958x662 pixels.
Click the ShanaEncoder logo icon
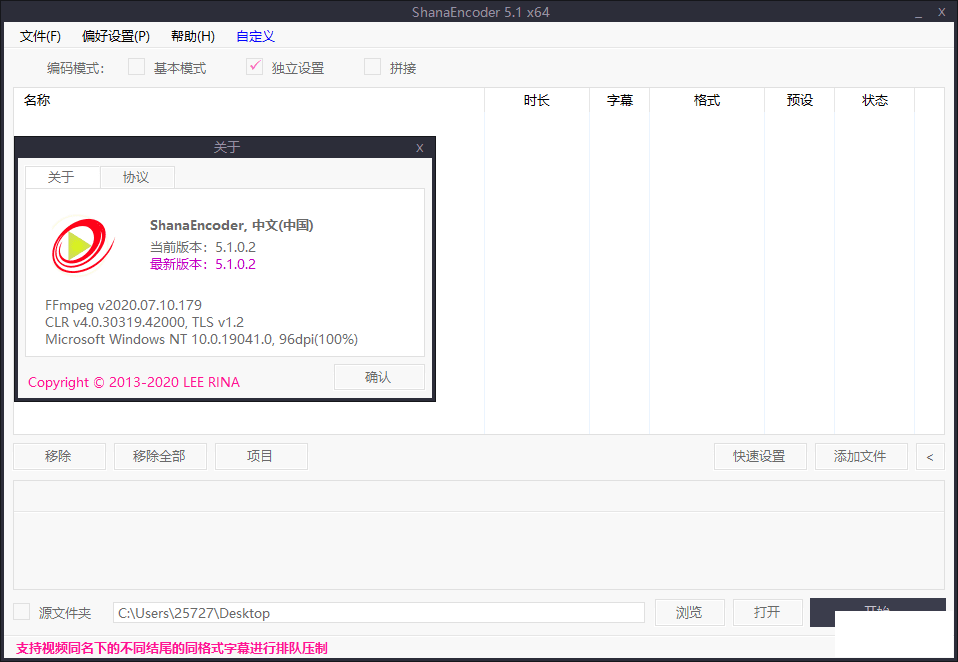[x=82, y=246]
